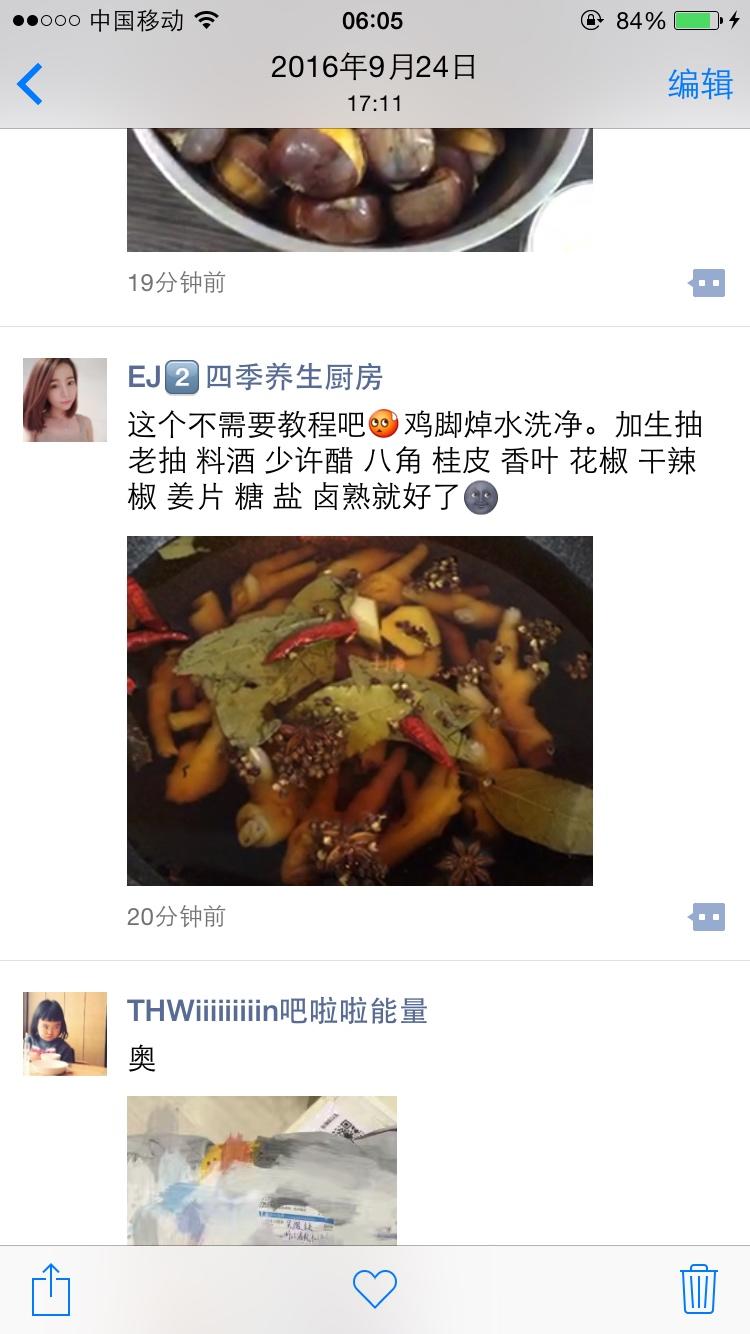Tap the blue back arrow
This screenshot has width=750, height=1334.
click(x=30, y=84)
